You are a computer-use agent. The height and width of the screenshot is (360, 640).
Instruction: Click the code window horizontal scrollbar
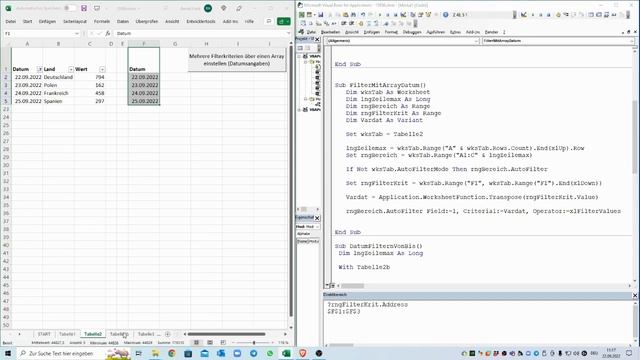point(353,286)
